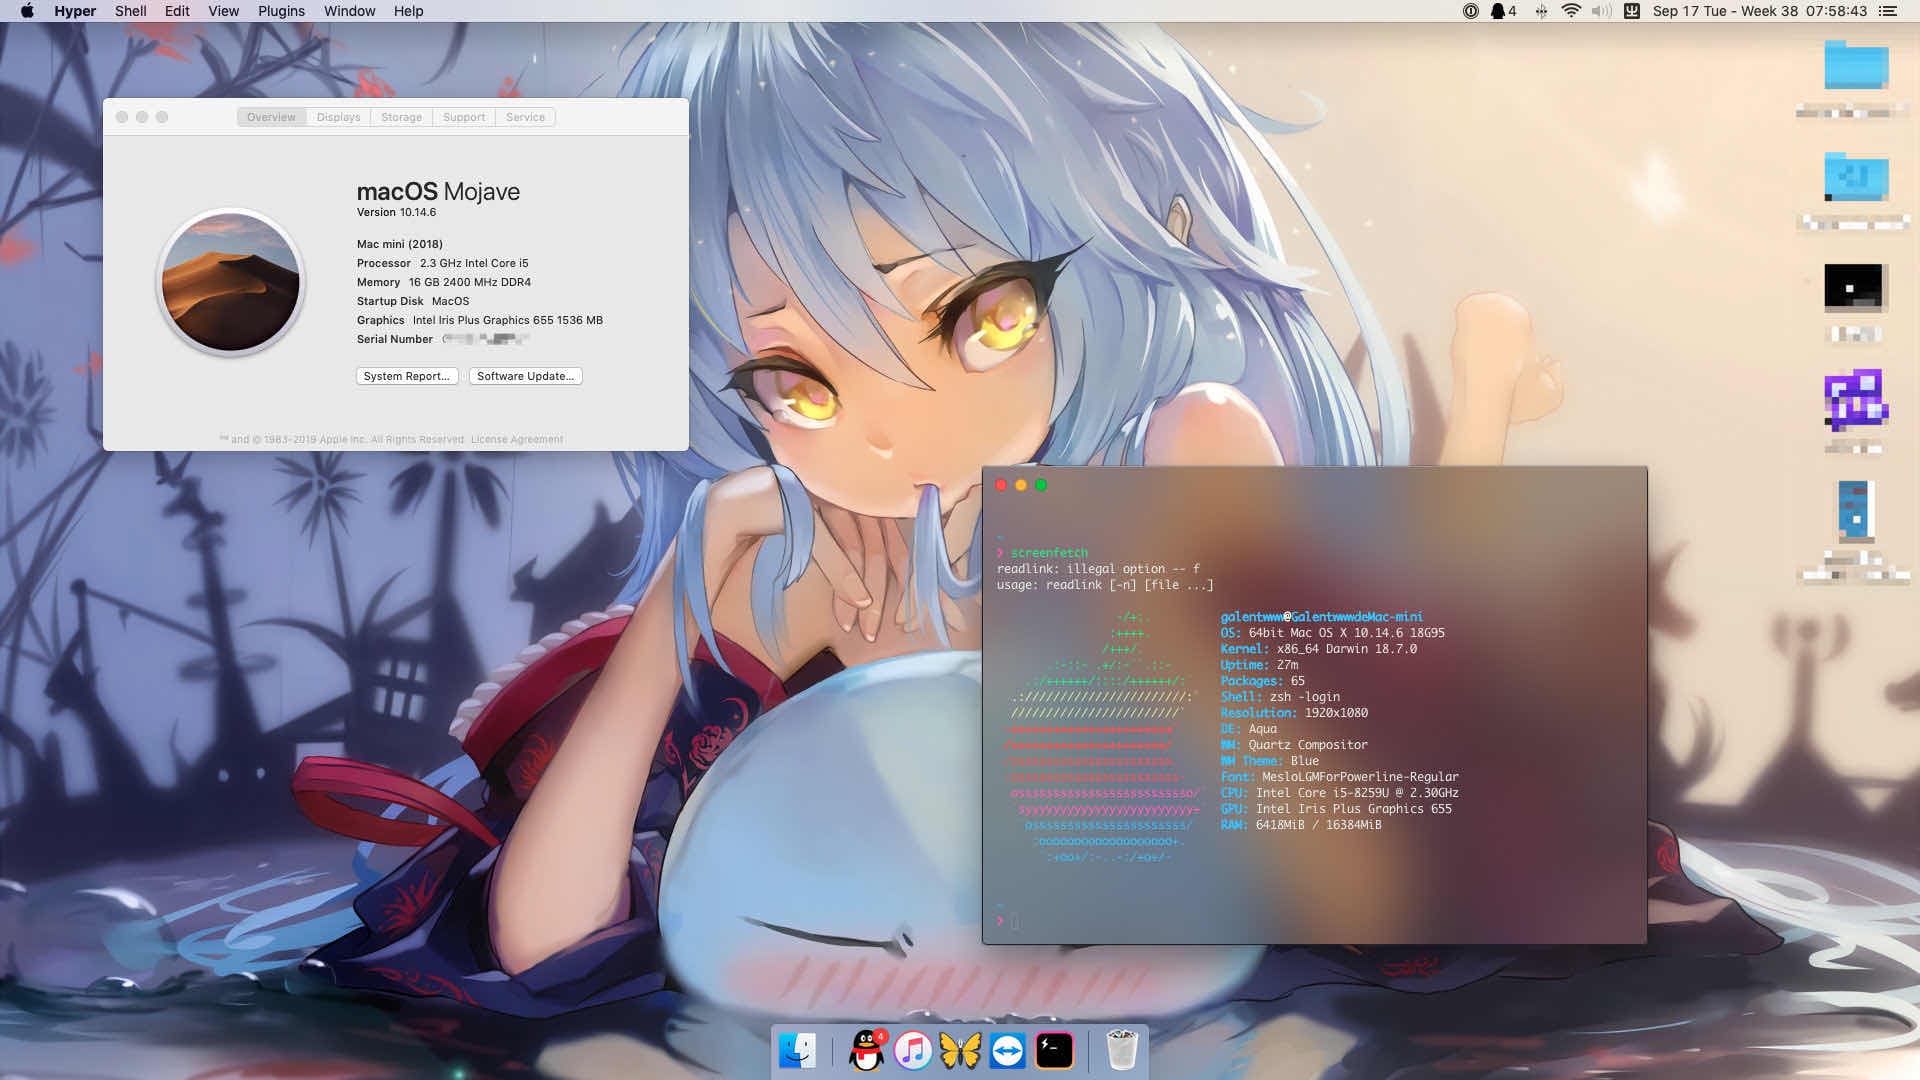Click the Software Update button
This screenshot has width=1920, height=1080.
click(x=525, y=376)
